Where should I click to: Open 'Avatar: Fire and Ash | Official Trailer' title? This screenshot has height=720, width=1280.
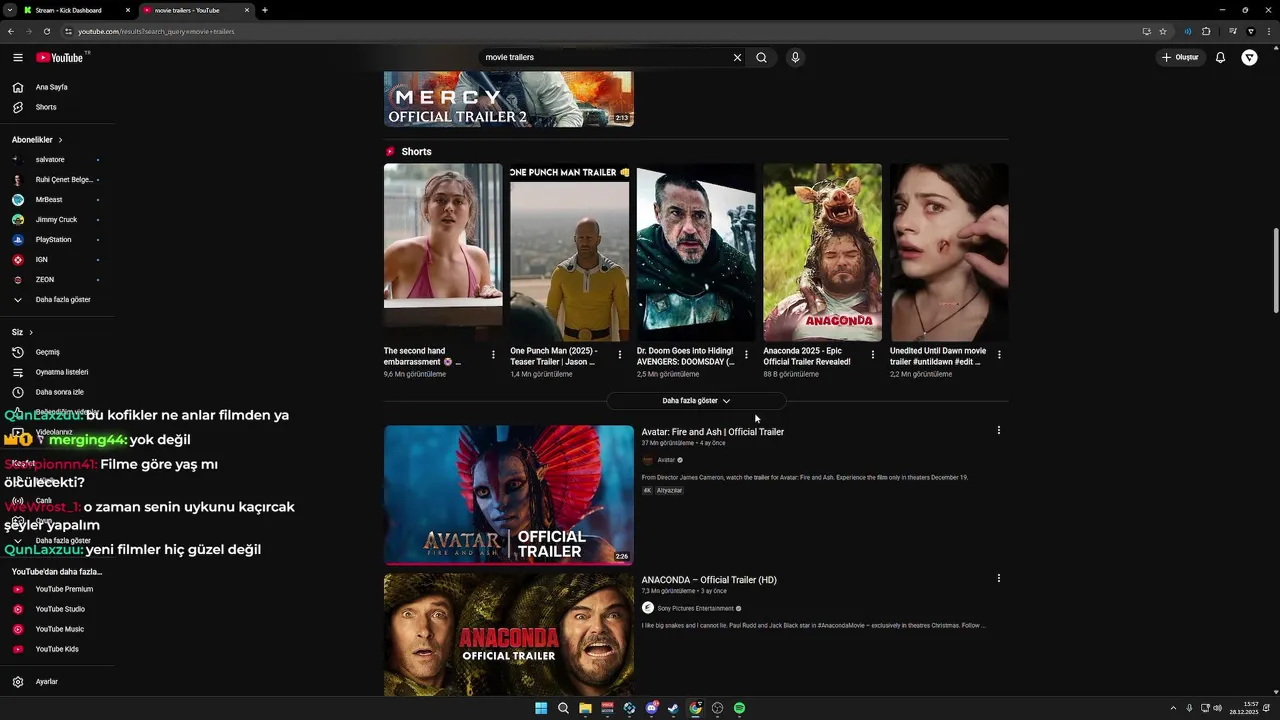[712, 432]
